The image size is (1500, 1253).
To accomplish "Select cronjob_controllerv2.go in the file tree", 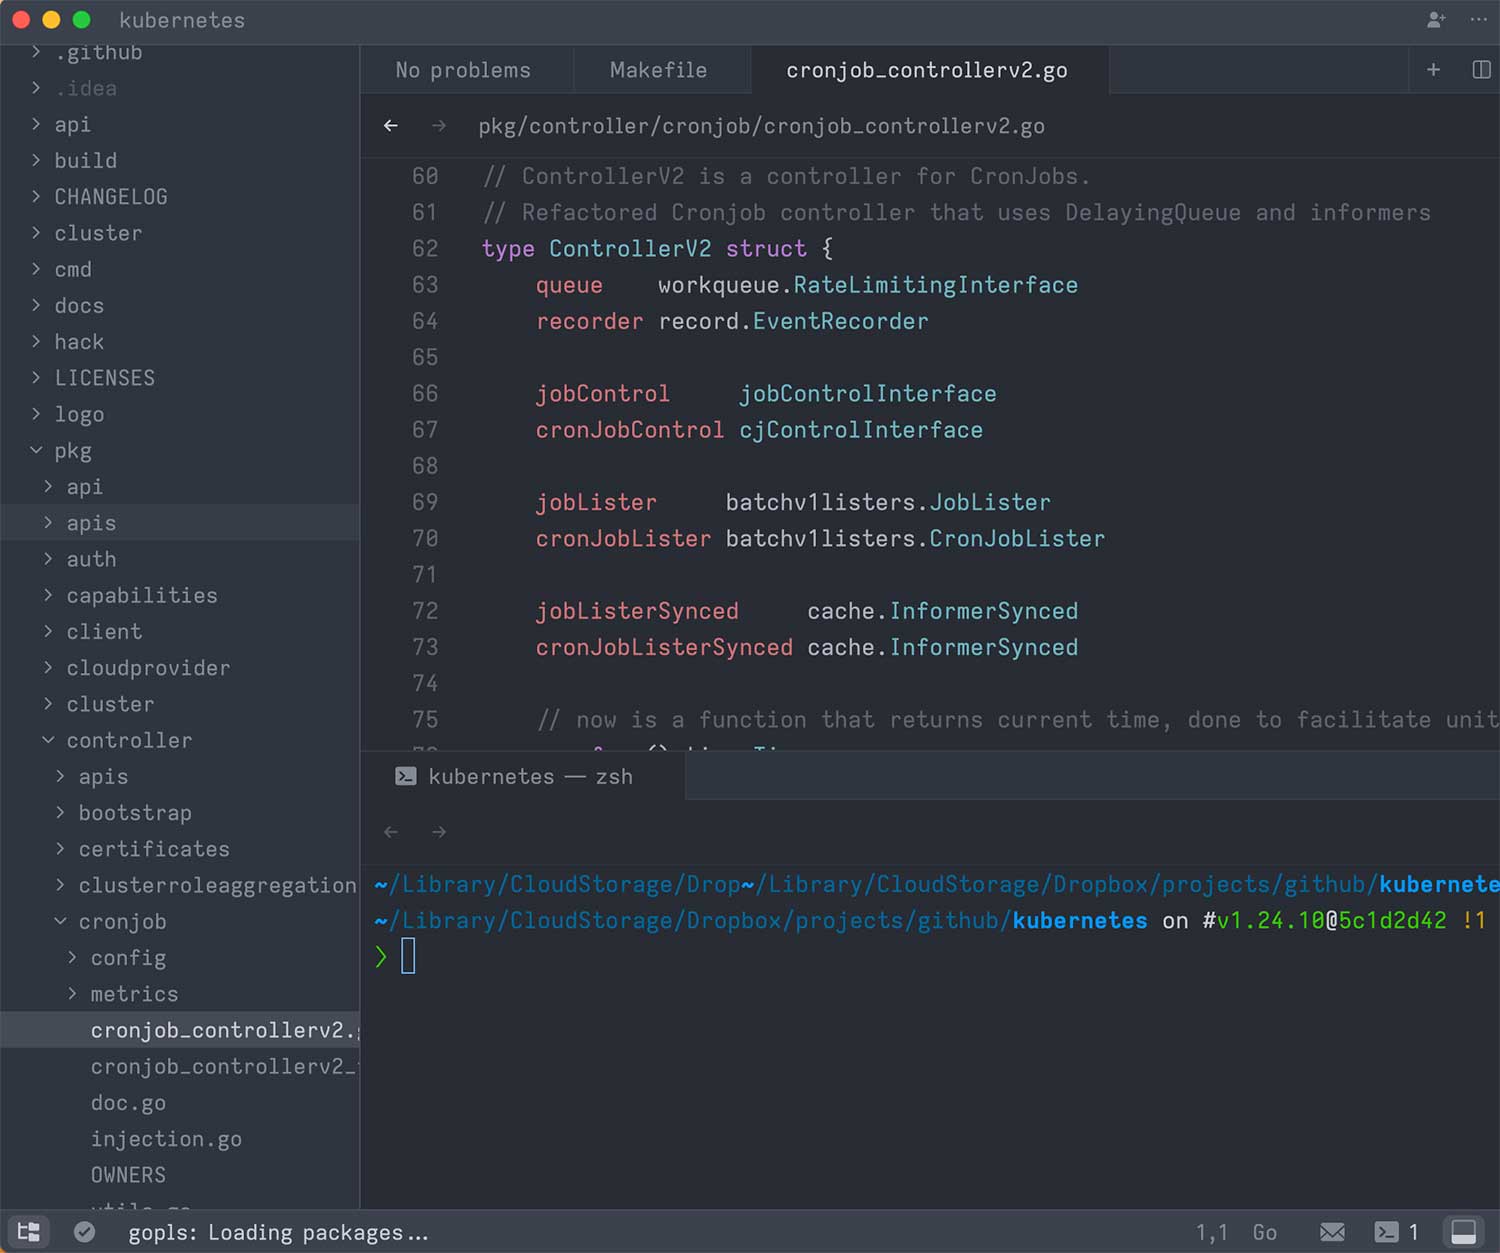I will (180, 1030).
